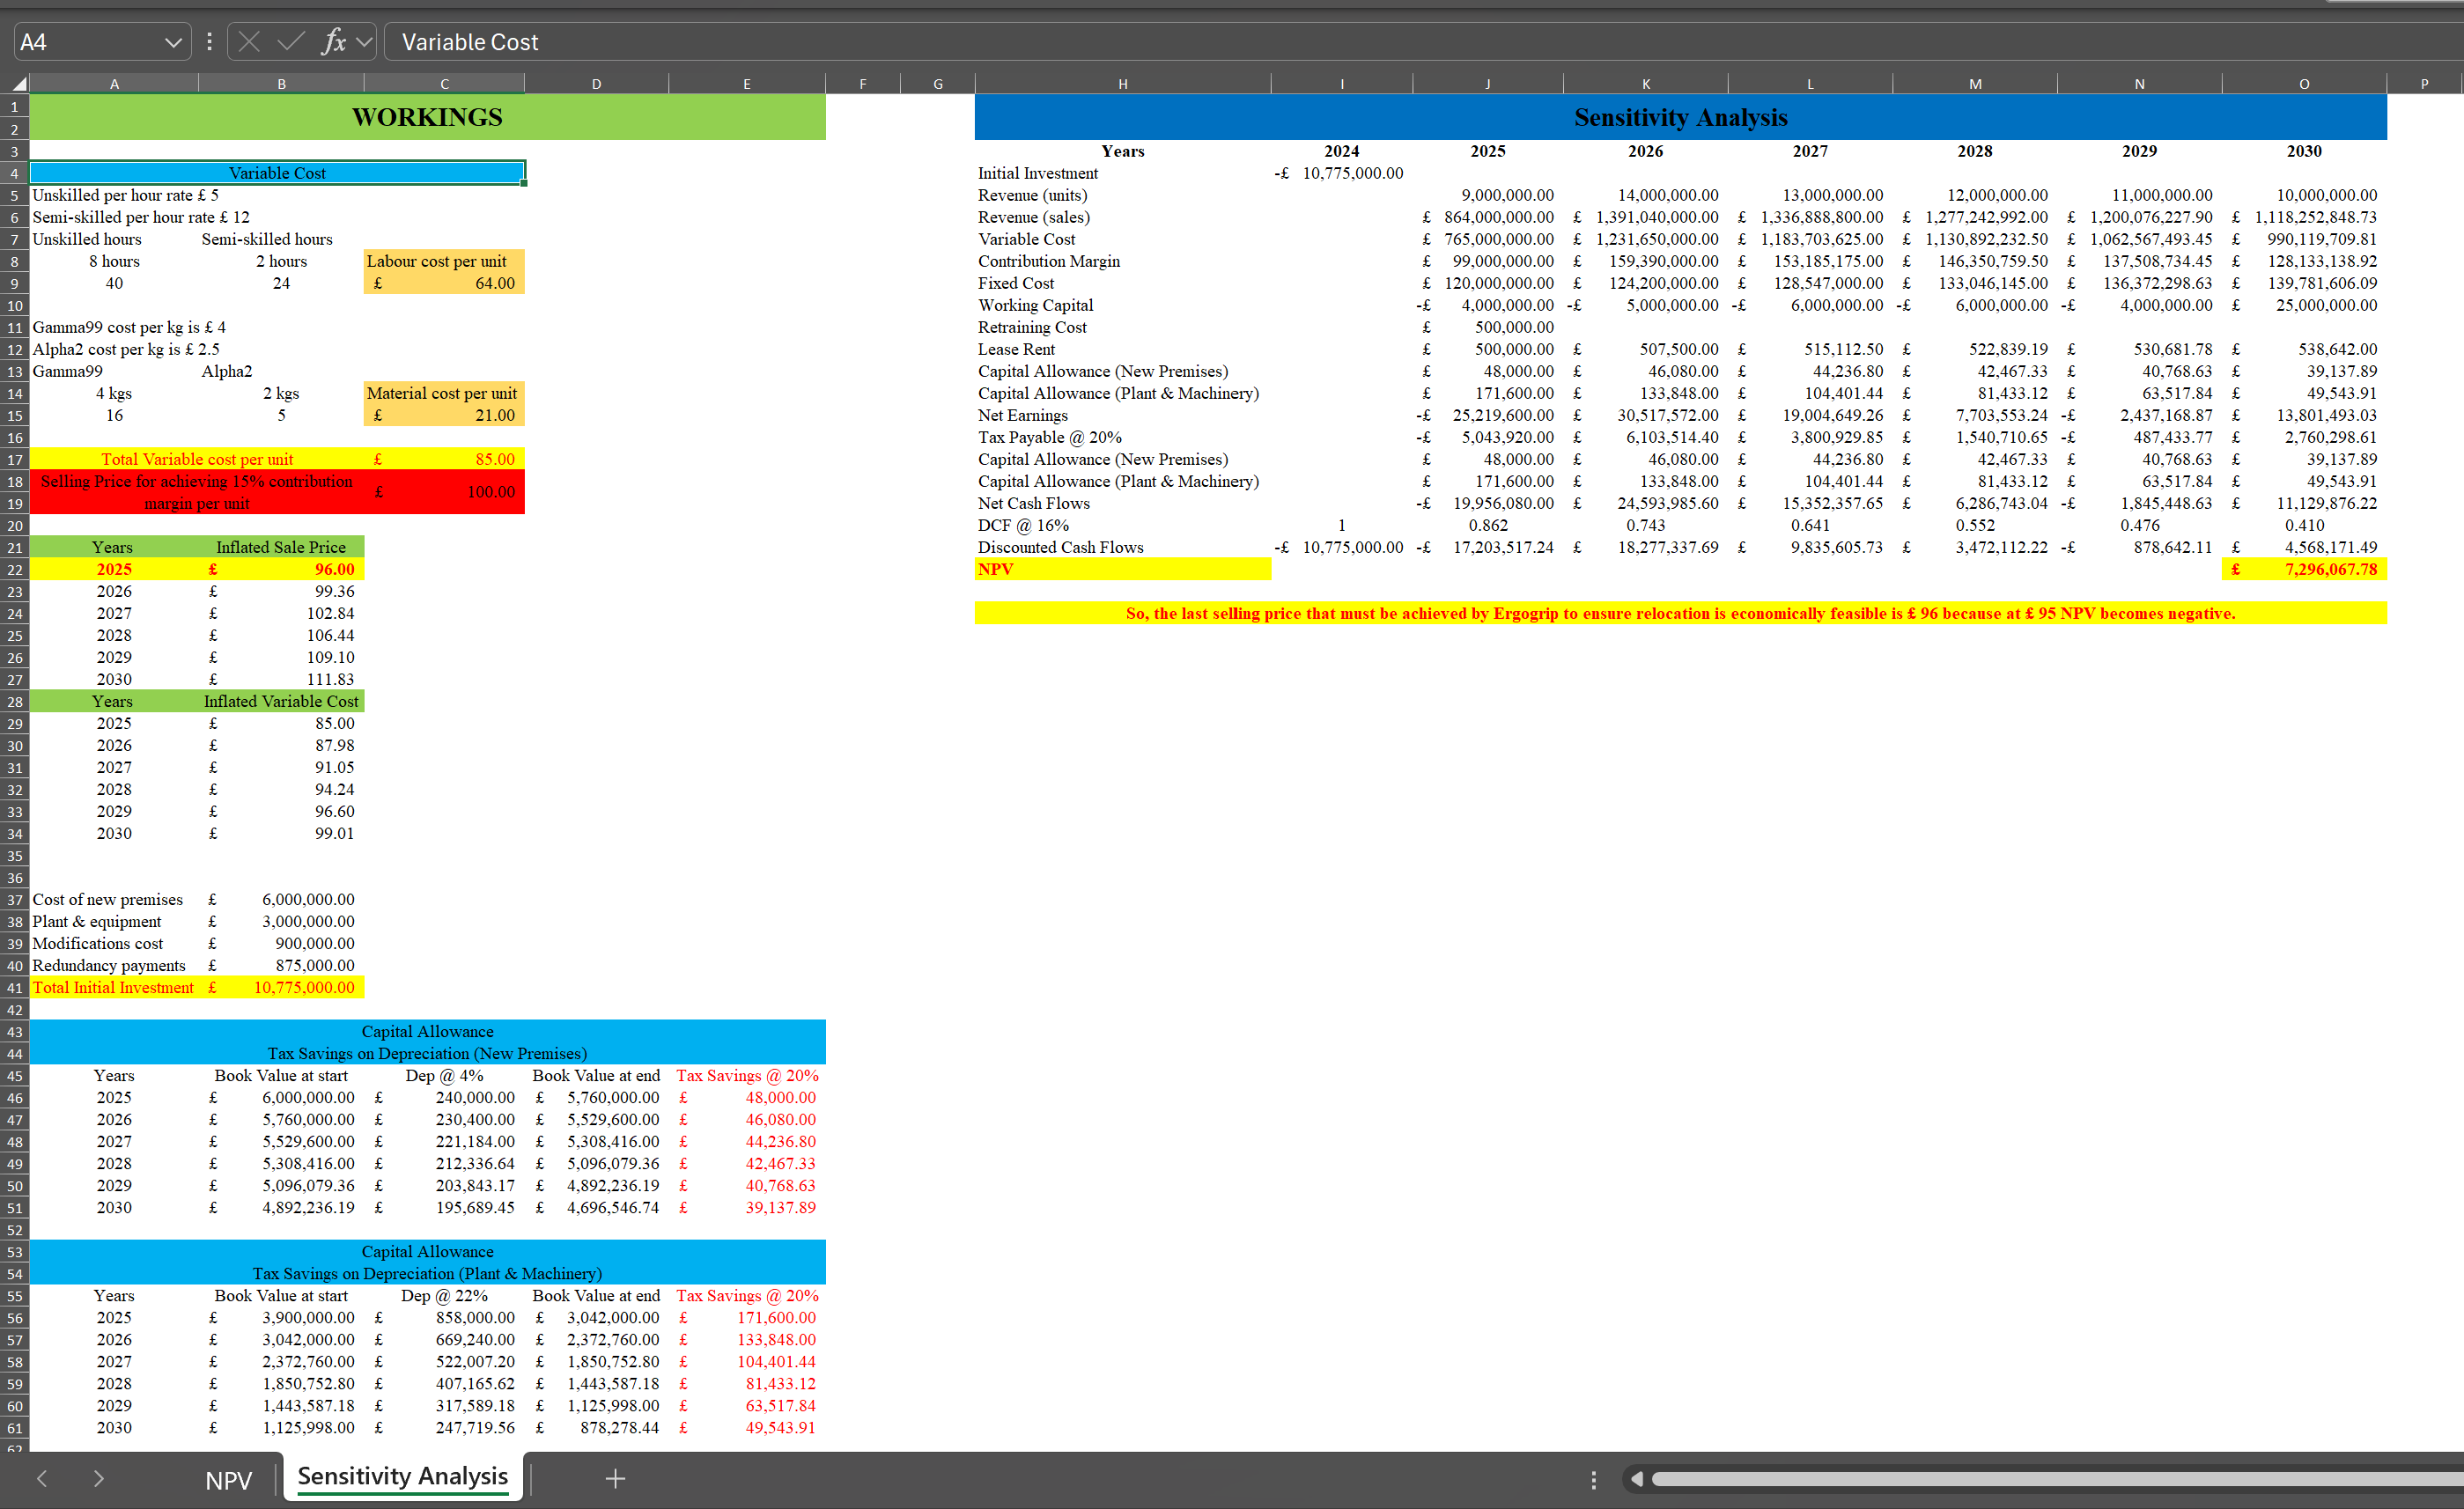Viewport: 2464px width, 1509px height.
Task: Switch to the NPV sheet tab
Action: pyautogui.click(x=228, y=1480)
